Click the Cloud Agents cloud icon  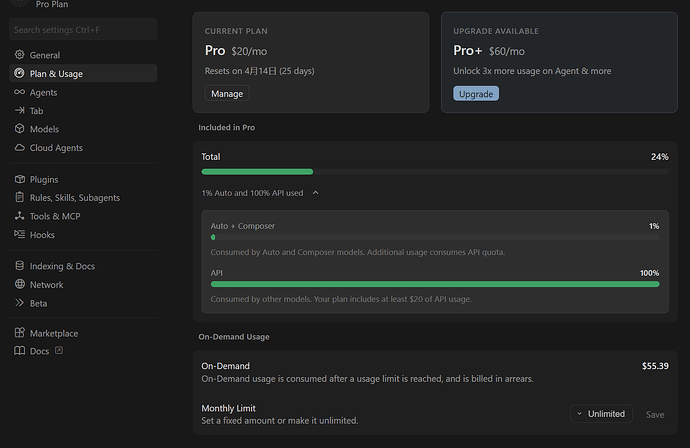coord(19,147)
